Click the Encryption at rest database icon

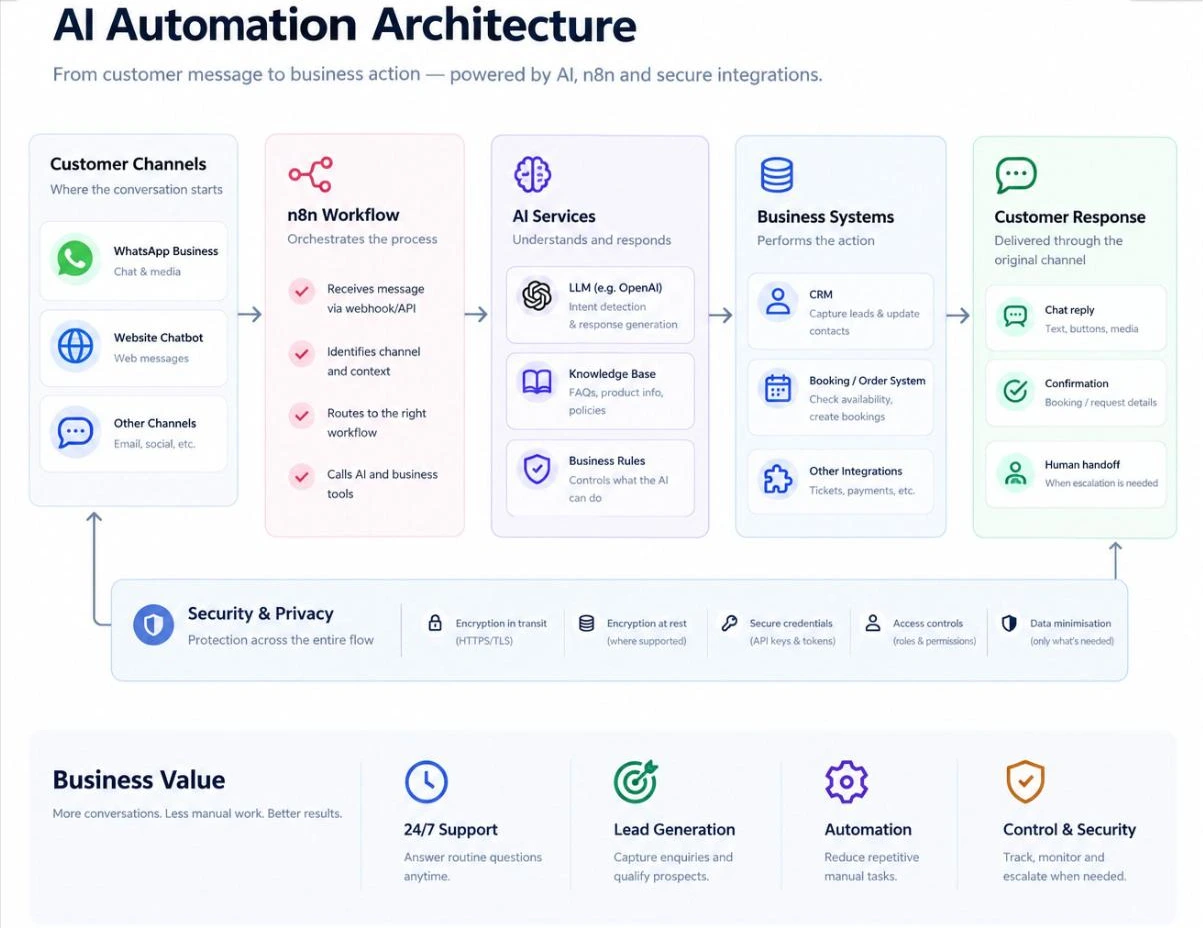[x=587, y=623]
